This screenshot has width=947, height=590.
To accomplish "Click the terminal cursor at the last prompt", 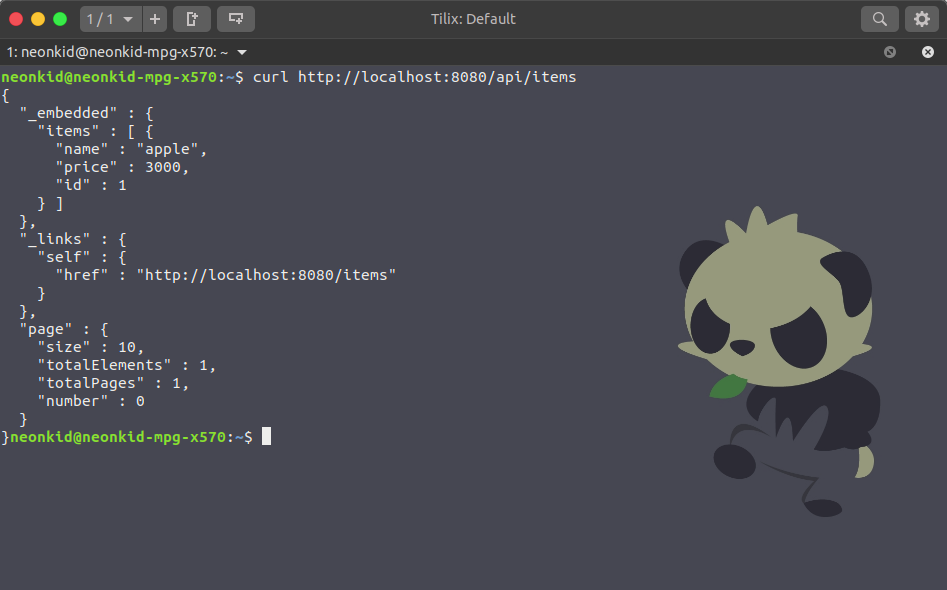I will [x=266, y=437].
